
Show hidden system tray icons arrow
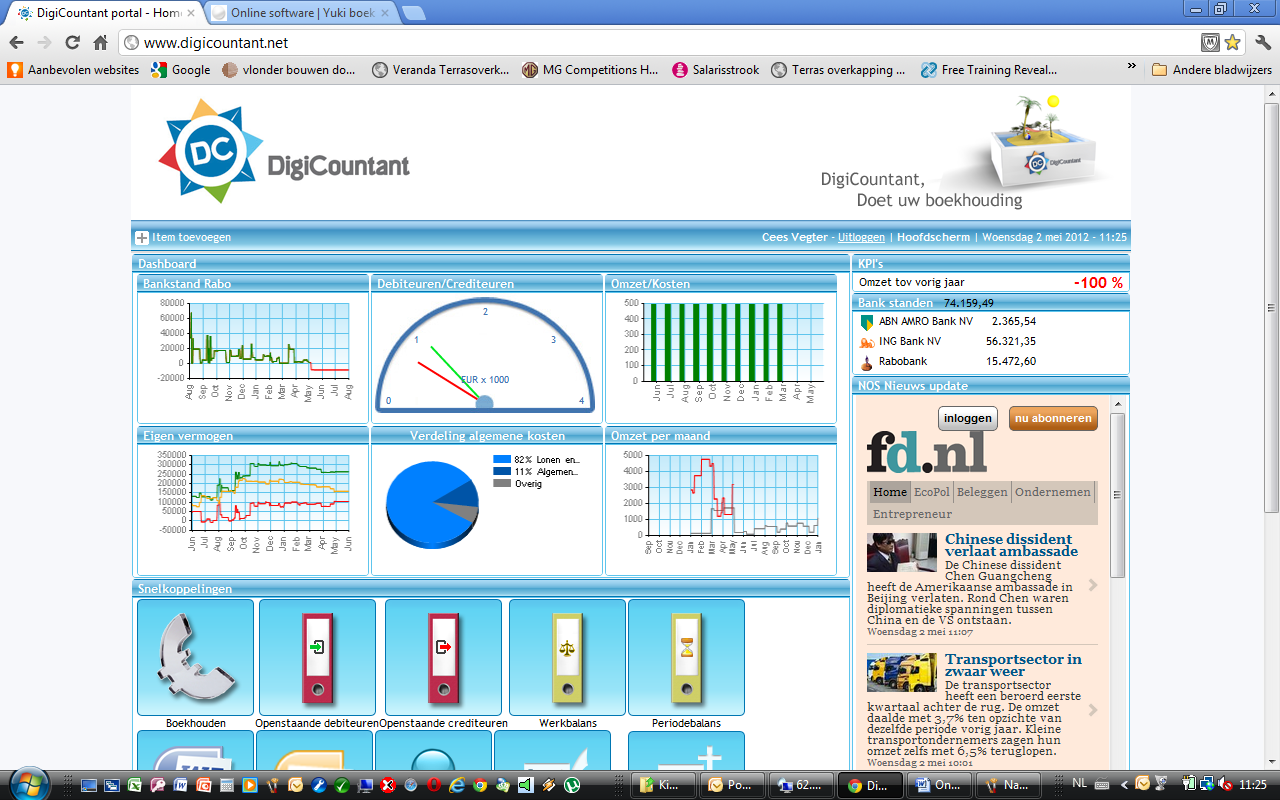tap(1125, 785)
